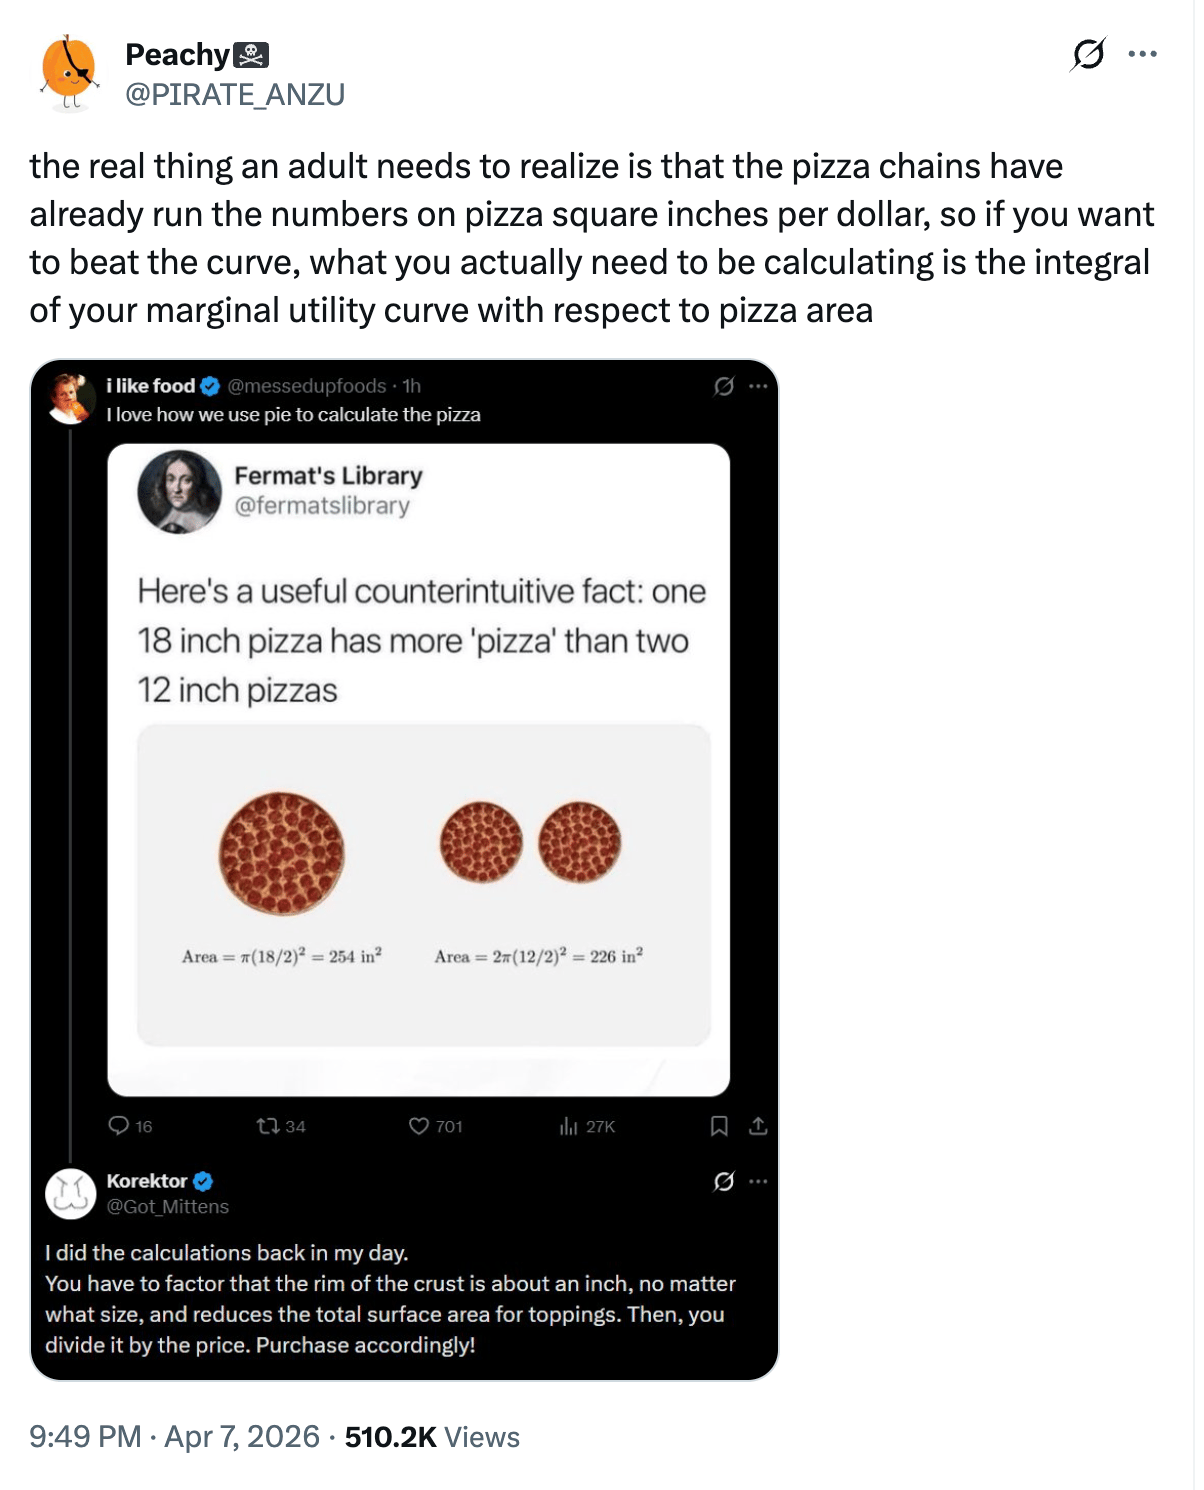Click the 9:49 PM Apr 7, 2026 timestamp
Image resolution: width=1204 pixels, height=1490 pixels.
coord(174,1437)
